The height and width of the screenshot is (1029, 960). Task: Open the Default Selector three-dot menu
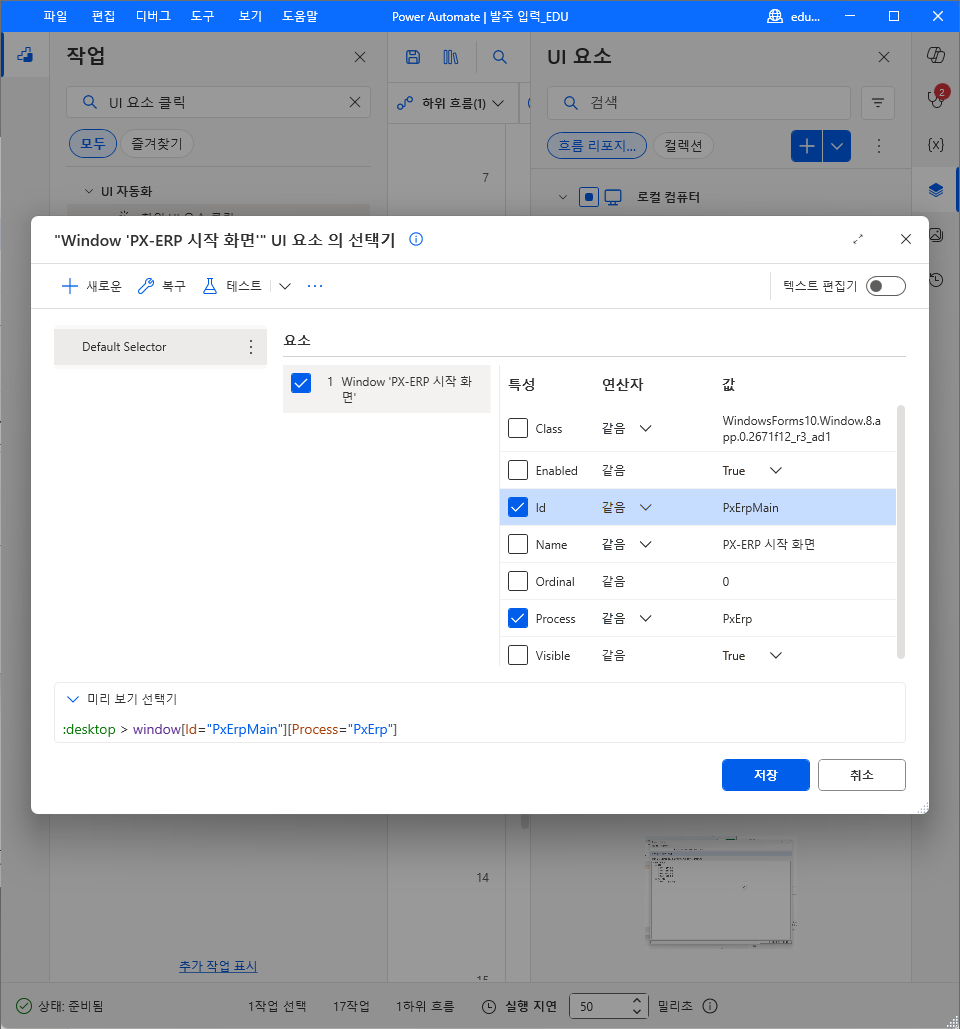pos(251,347)
